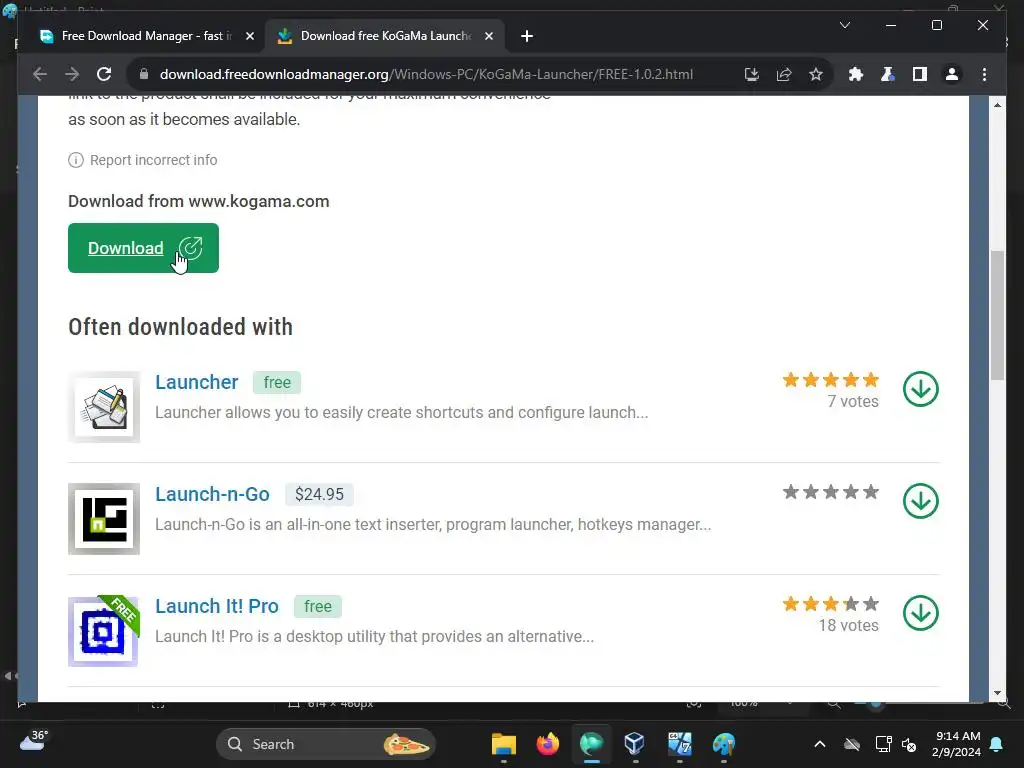Click download arrow for Launch It! Pro
1024x768 pixels.
921,613
